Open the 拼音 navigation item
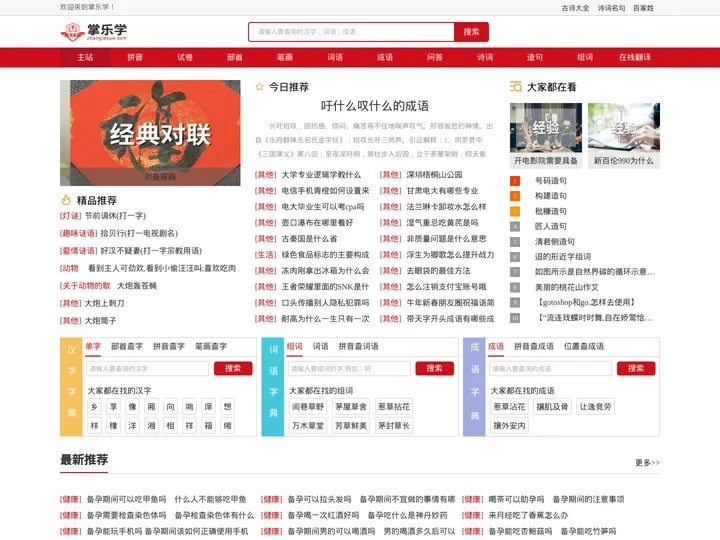The height and width of the screenshot is (540, 720). point(135,57)
